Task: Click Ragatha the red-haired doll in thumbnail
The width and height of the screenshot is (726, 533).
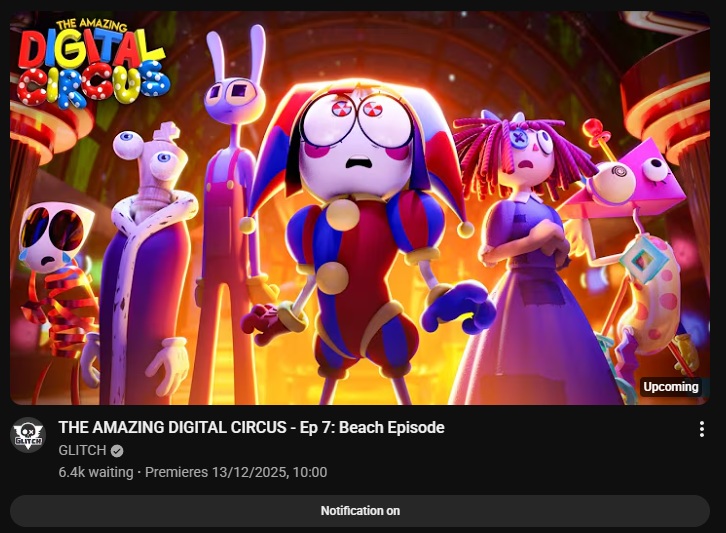Action: click(x=528, y=259)
